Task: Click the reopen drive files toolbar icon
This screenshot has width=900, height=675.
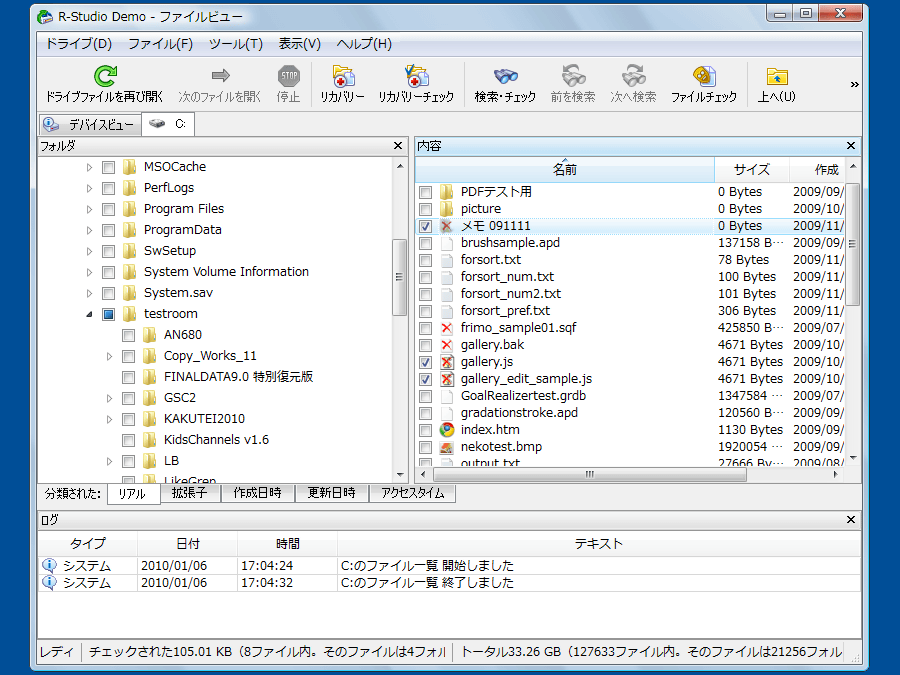Action: [106, 76]
